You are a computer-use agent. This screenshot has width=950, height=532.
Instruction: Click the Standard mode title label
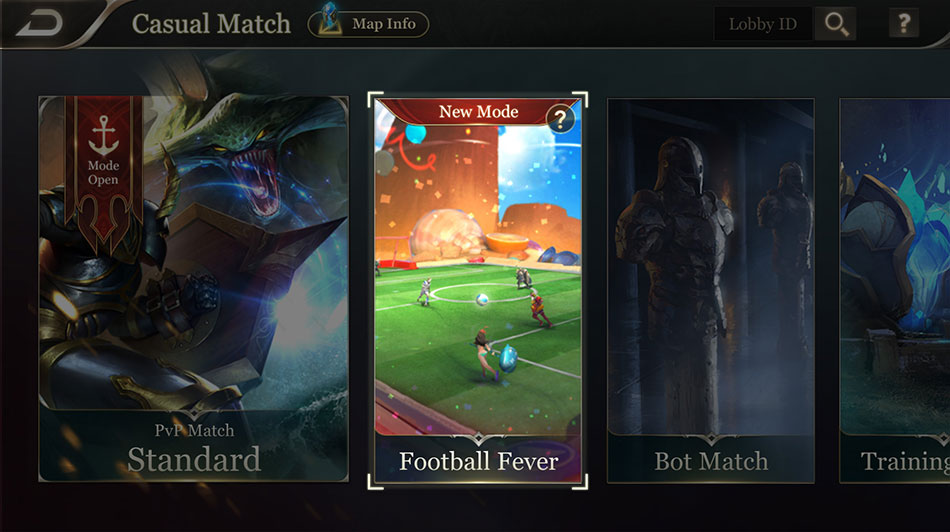194,459
